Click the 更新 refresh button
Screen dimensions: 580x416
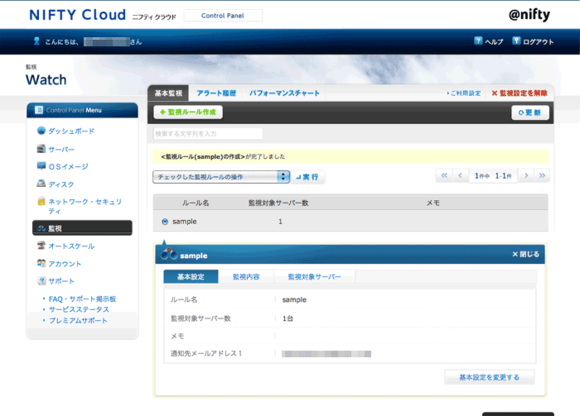tap(530, 113)
